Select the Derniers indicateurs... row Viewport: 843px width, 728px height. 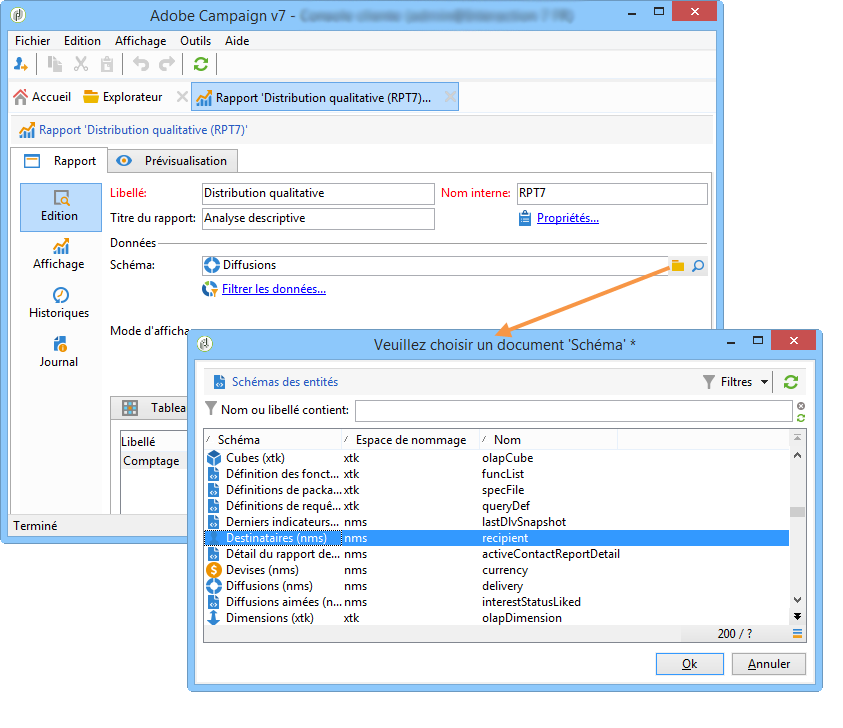(x=496, y=522)
